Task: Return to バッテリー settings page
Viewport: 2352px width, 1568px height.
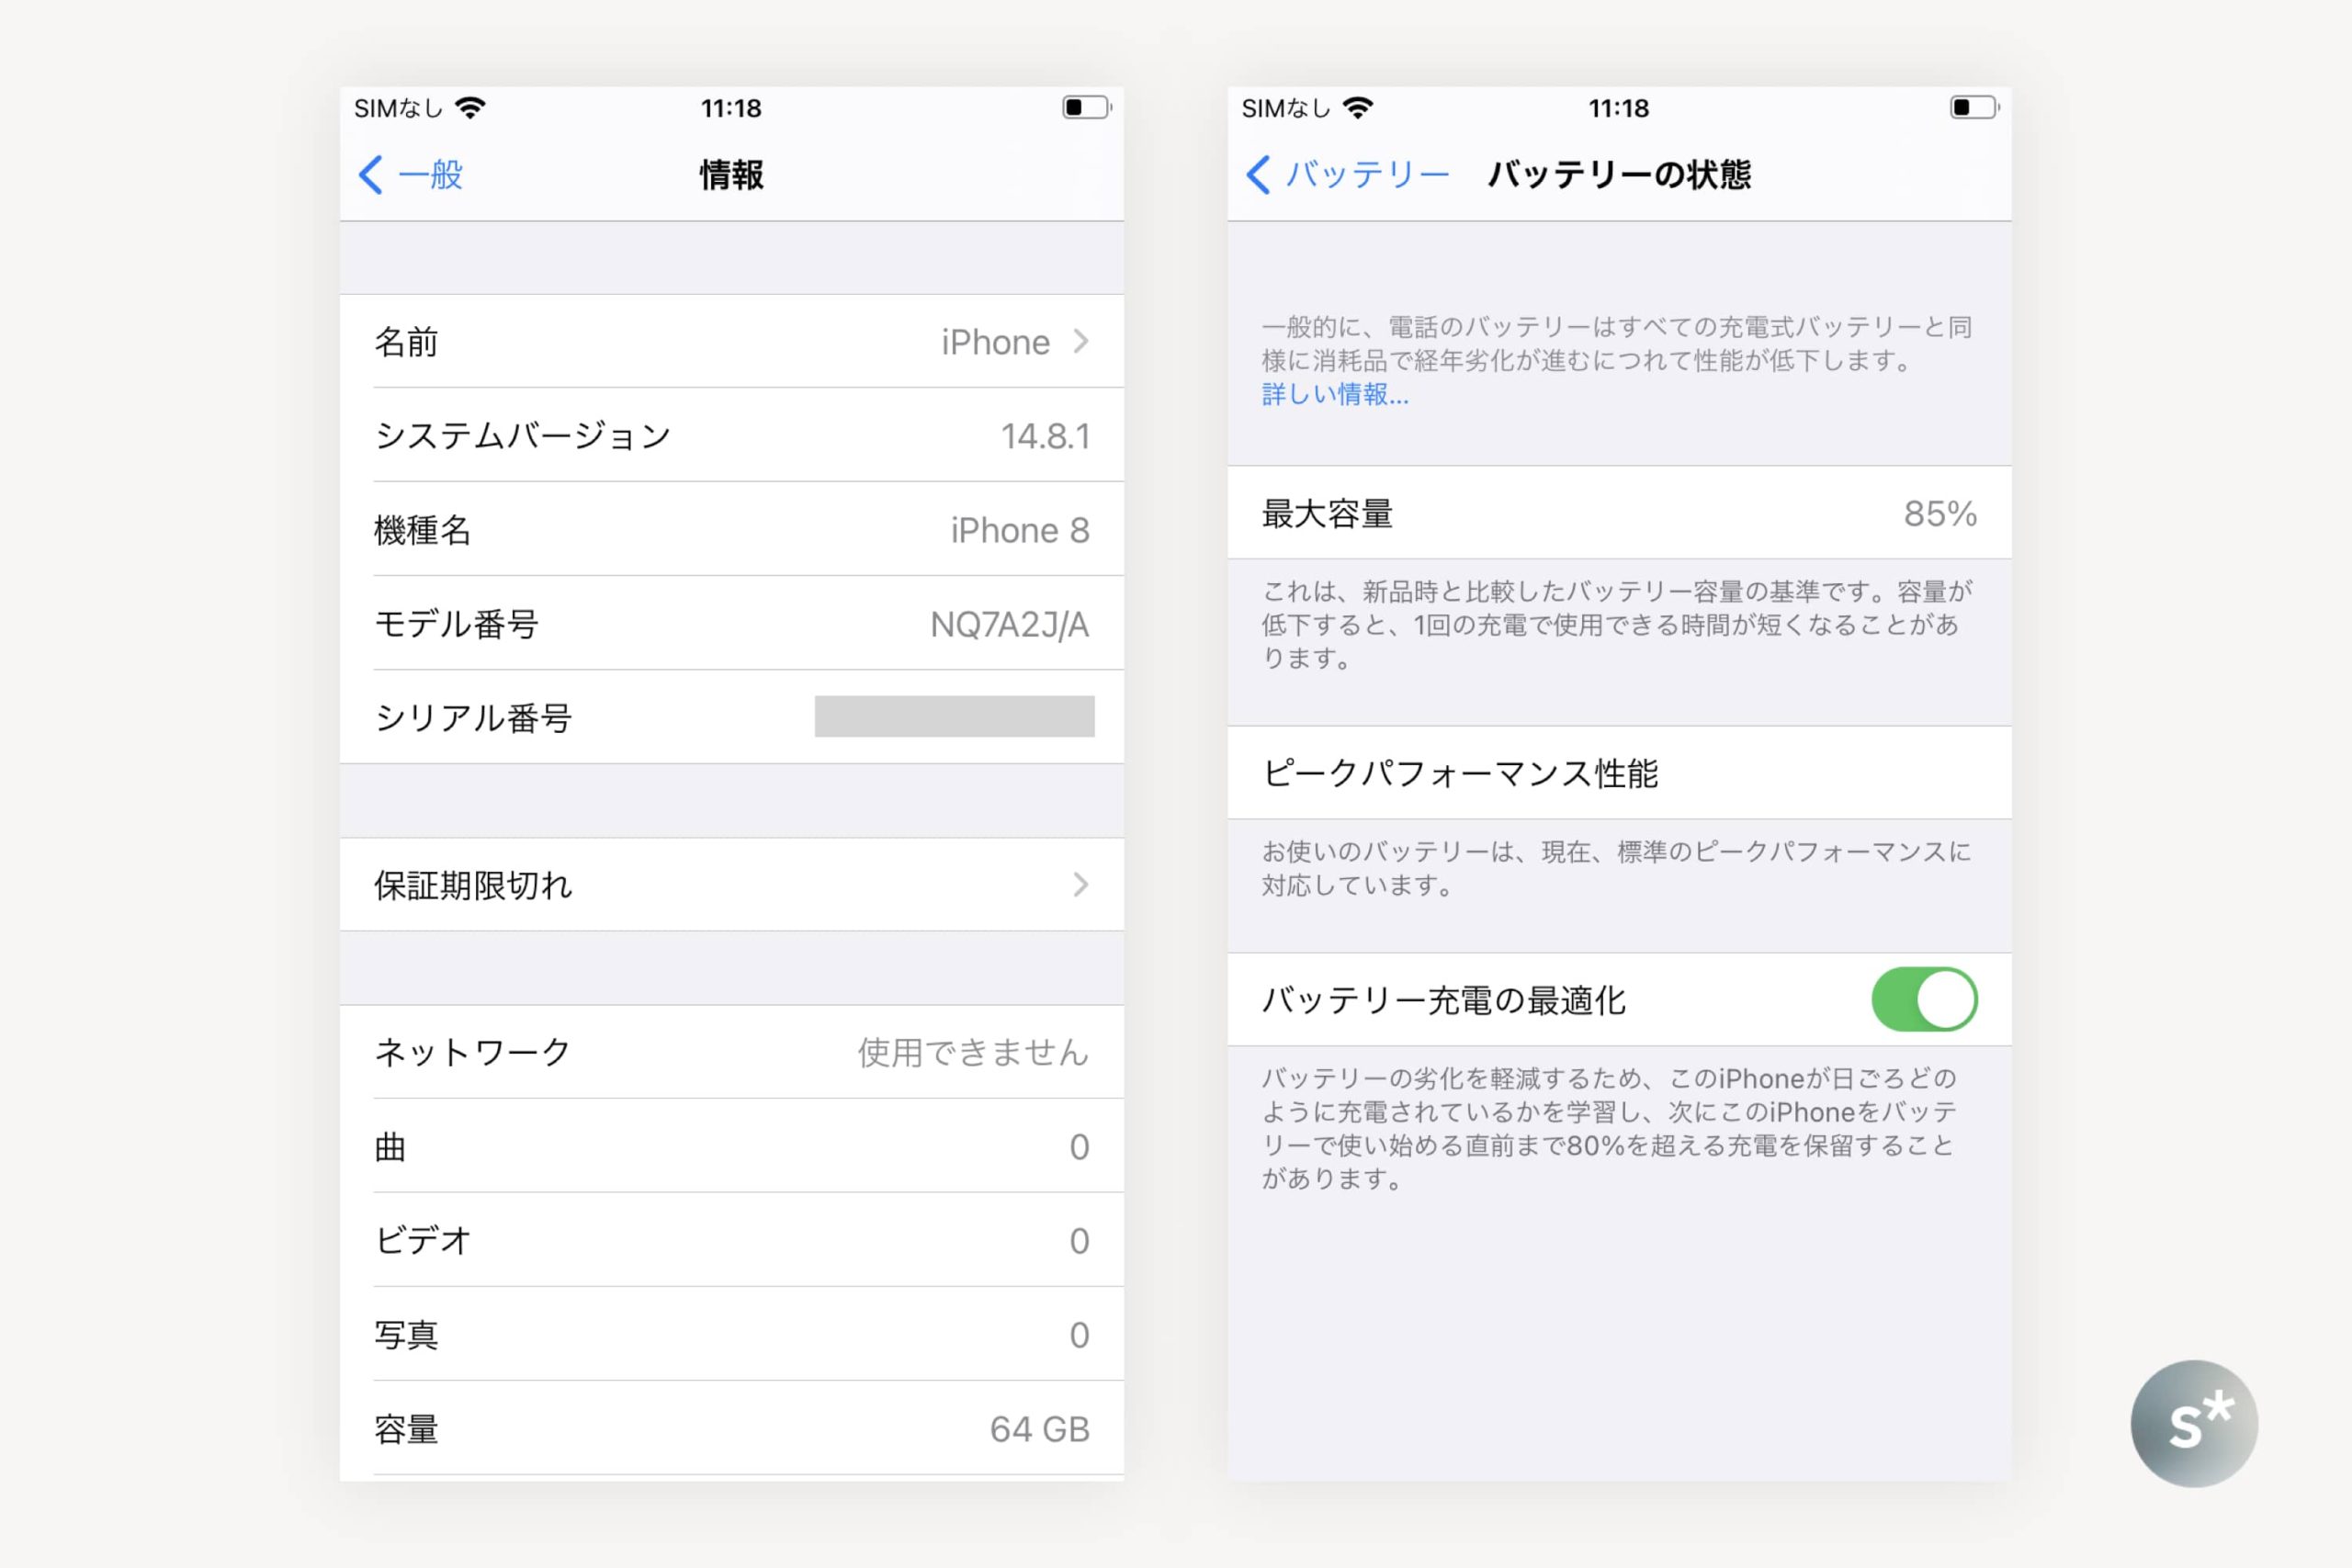Action: [1366, 175]
